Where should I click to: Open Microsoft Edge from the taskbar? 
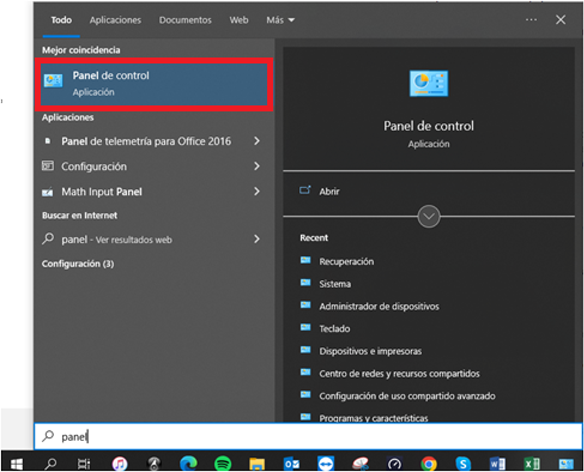click(x=188, y=464)
